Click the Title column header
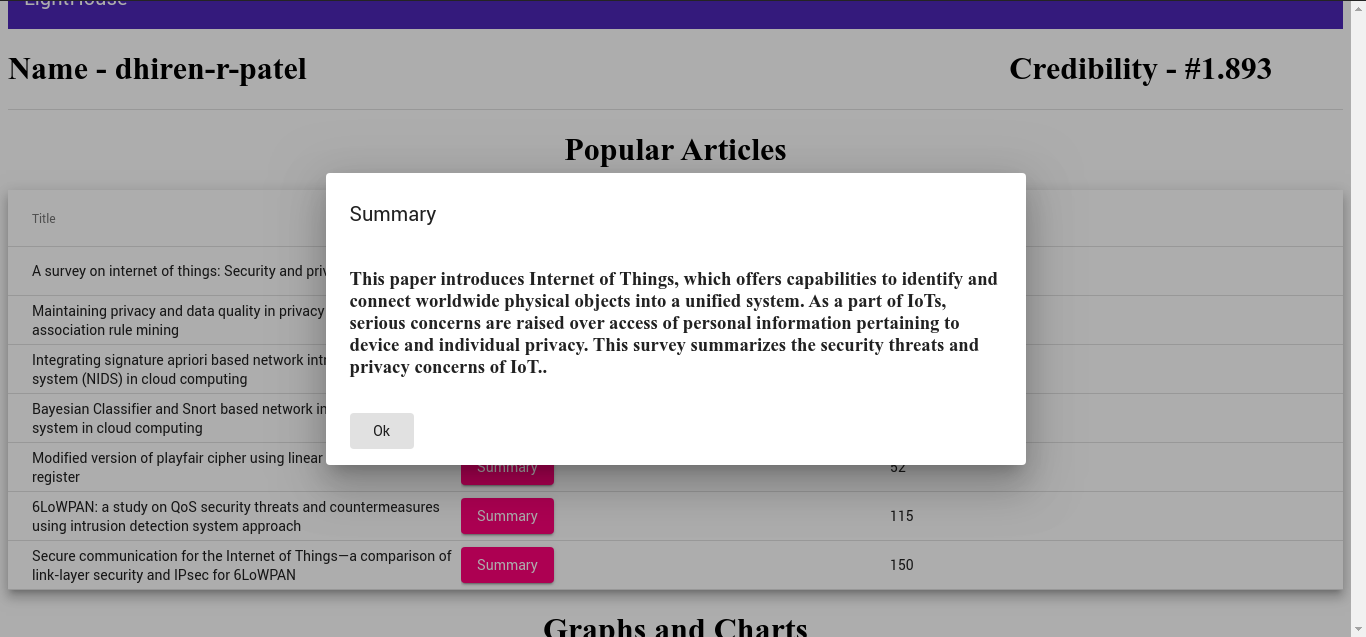The width and height of the screenshot is (1366, 637). pos(43,218)
